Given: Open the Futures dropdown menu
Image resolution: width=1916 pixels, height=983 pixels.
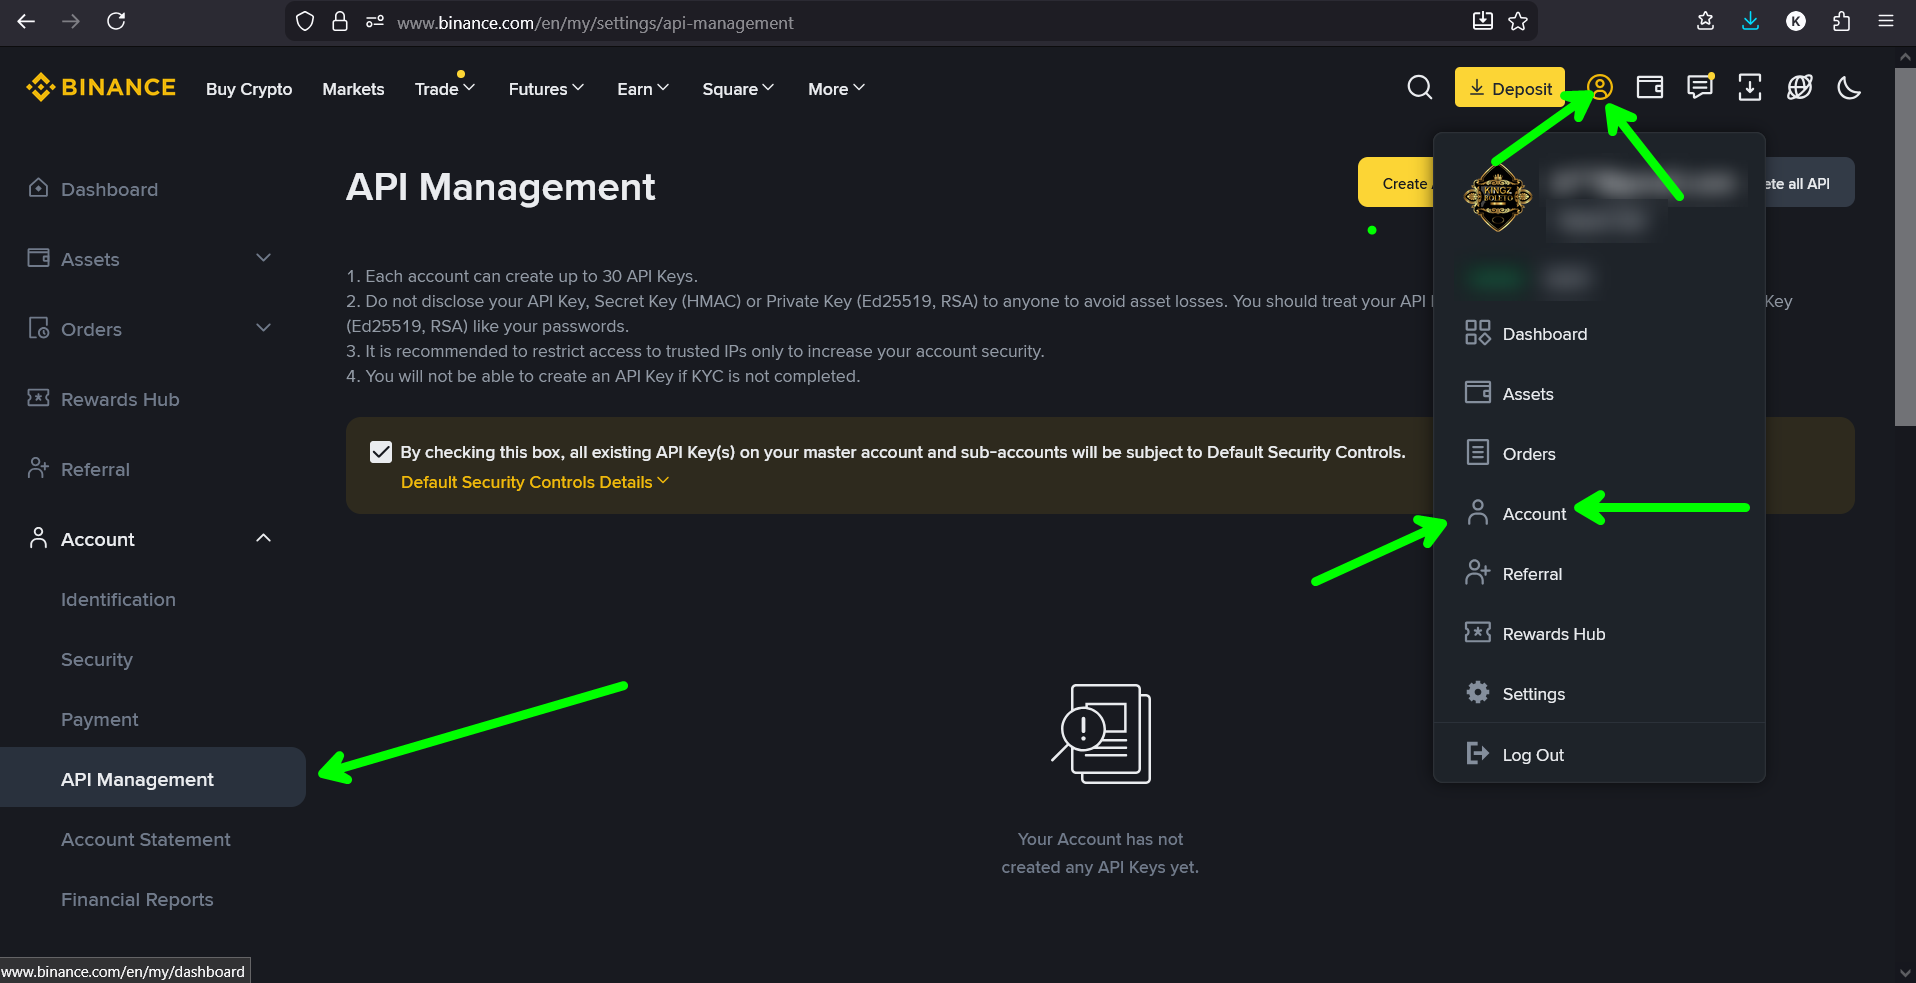Looking at the screenshot, I should (x=546, y=89).
